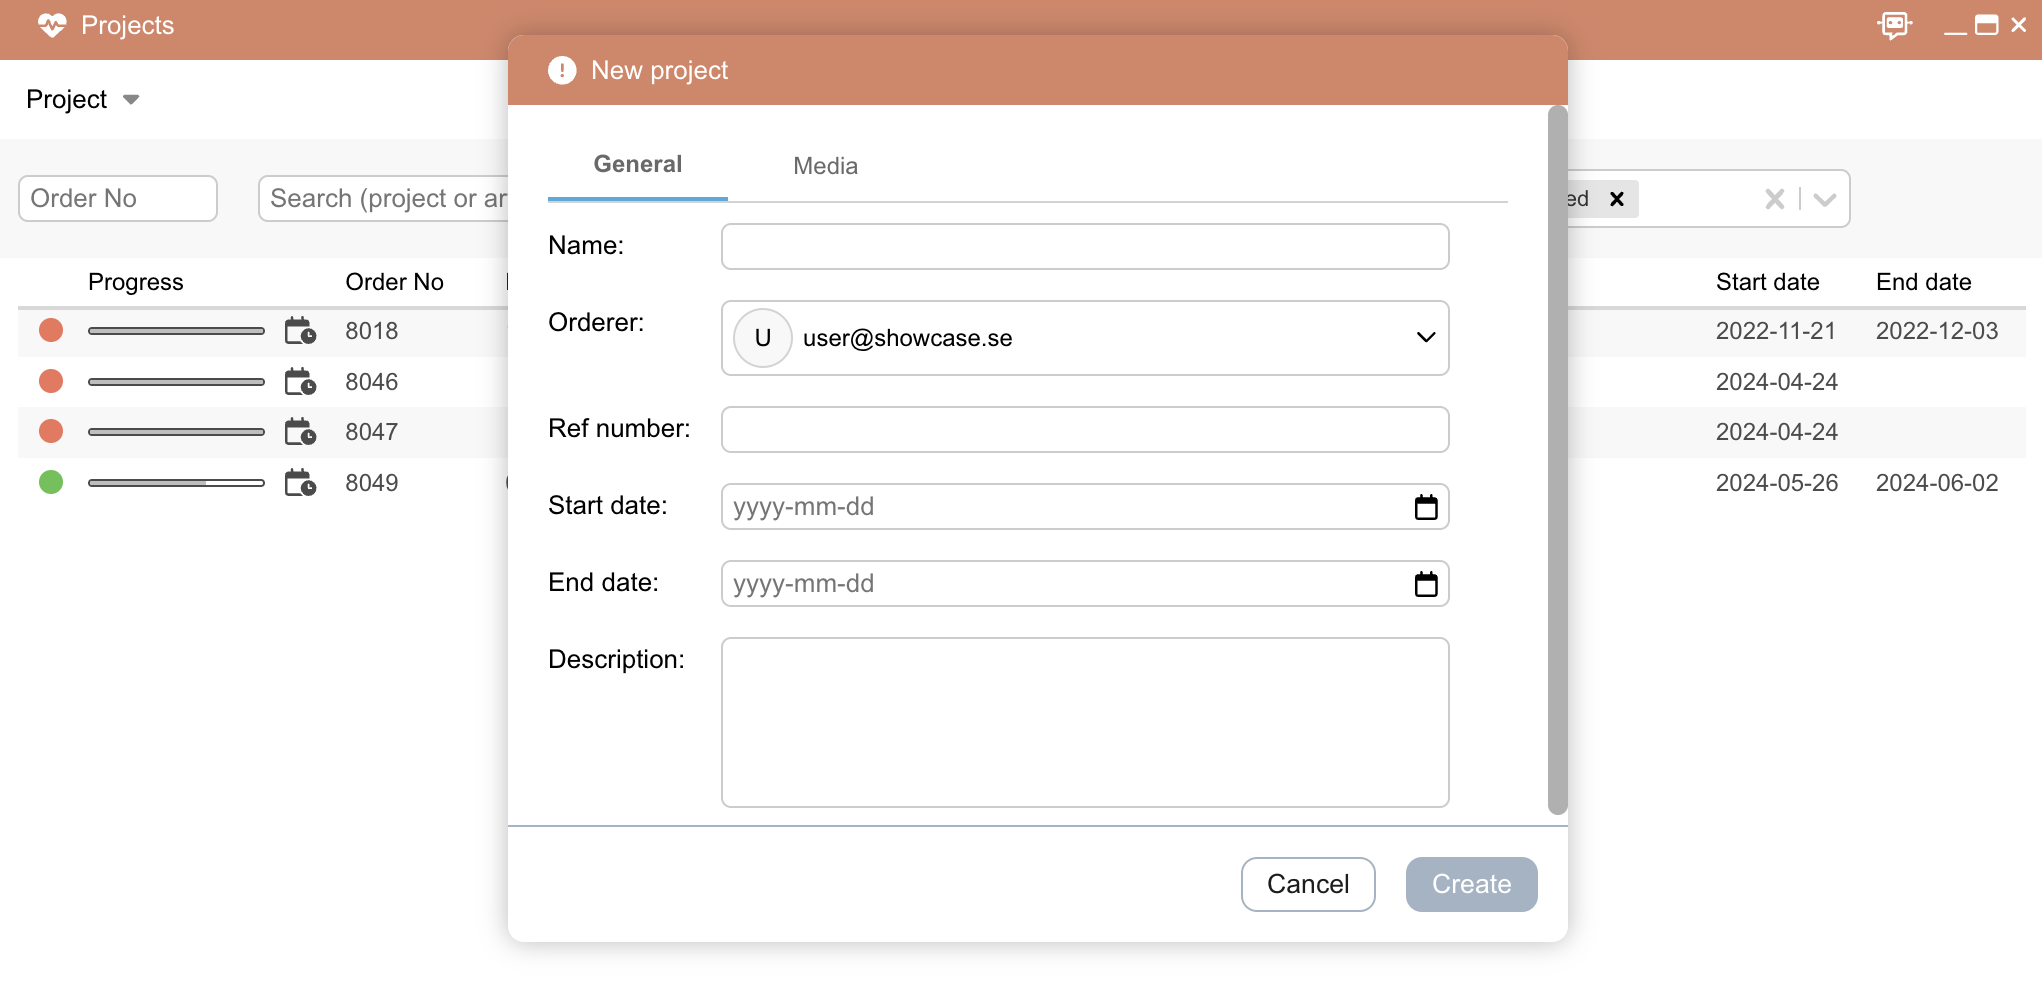Viewport: 2042px width, 994px height.
Task: Click the Projects app logo icon
Action: (x=52, y=25)
